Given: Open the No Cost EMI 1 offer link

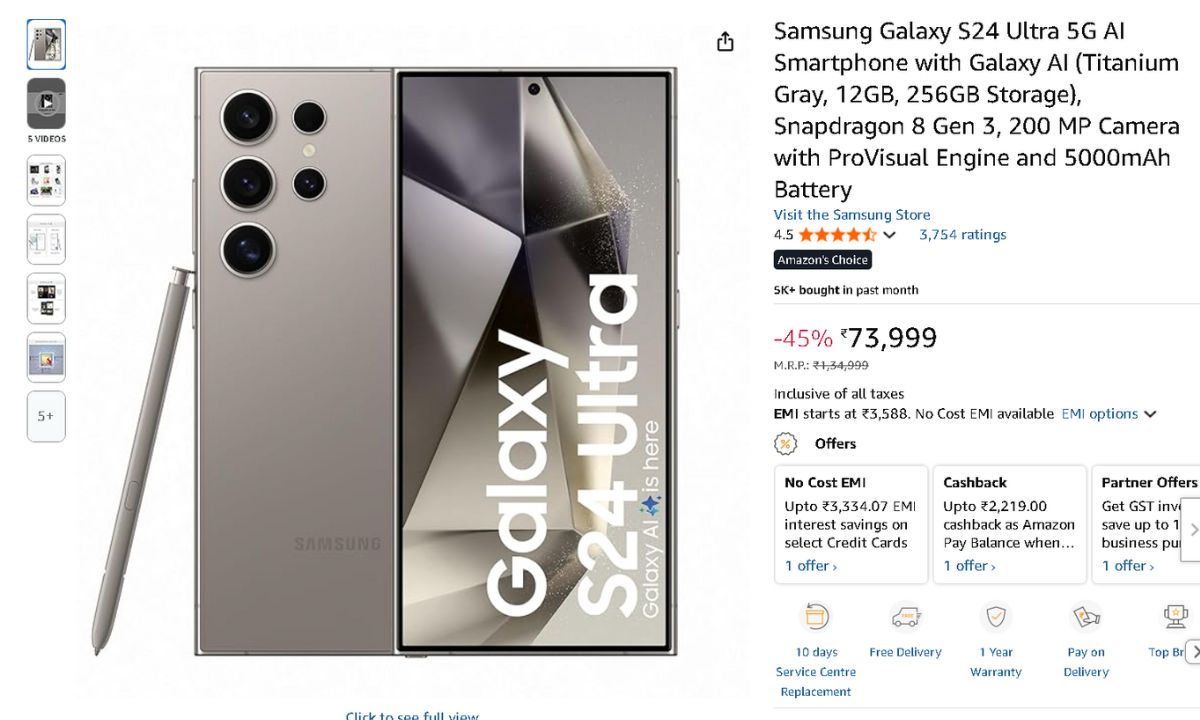Looking at the screenshot, I should pos(810,566).
